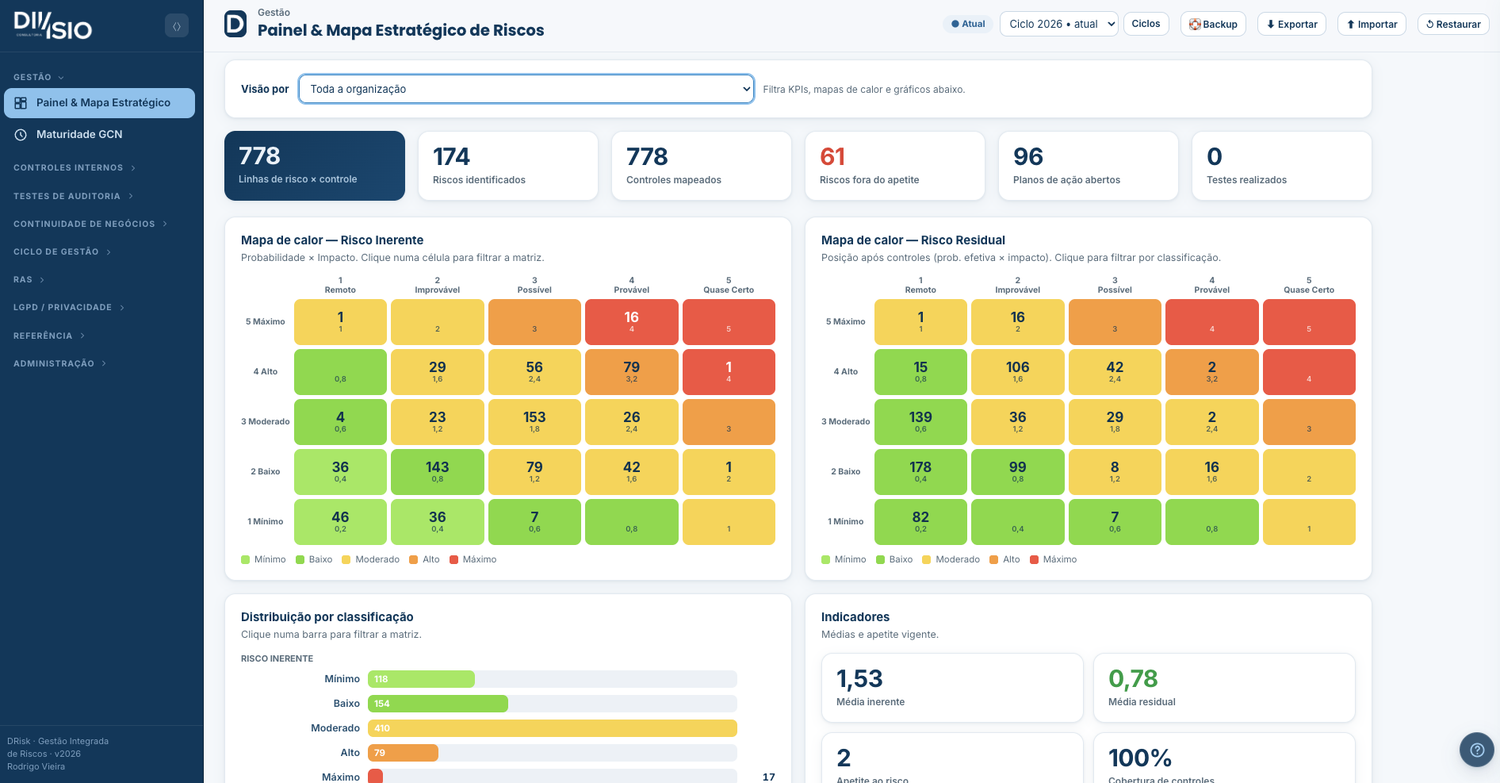
Task: Click the Baixo bar showing 154
Action: [438, 703]
